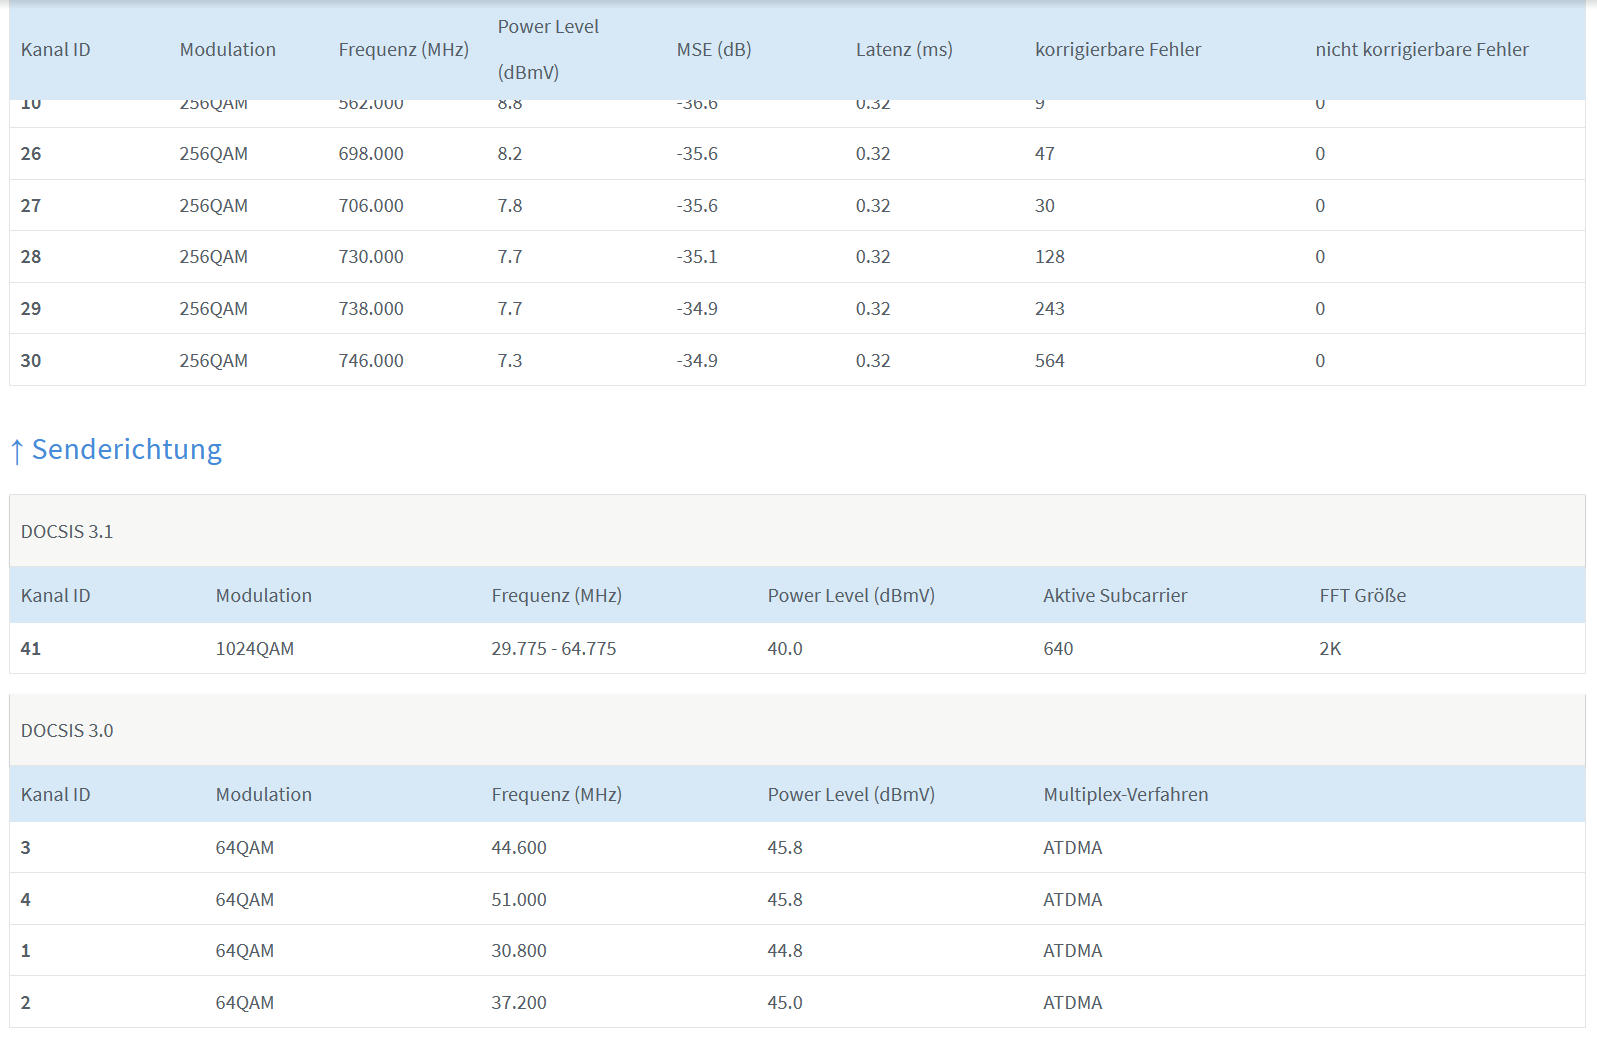Viewport: 1597px width, 1056px height.
Task: Click the DOCSIS 3.1 section header
Action: pos(797,531)
